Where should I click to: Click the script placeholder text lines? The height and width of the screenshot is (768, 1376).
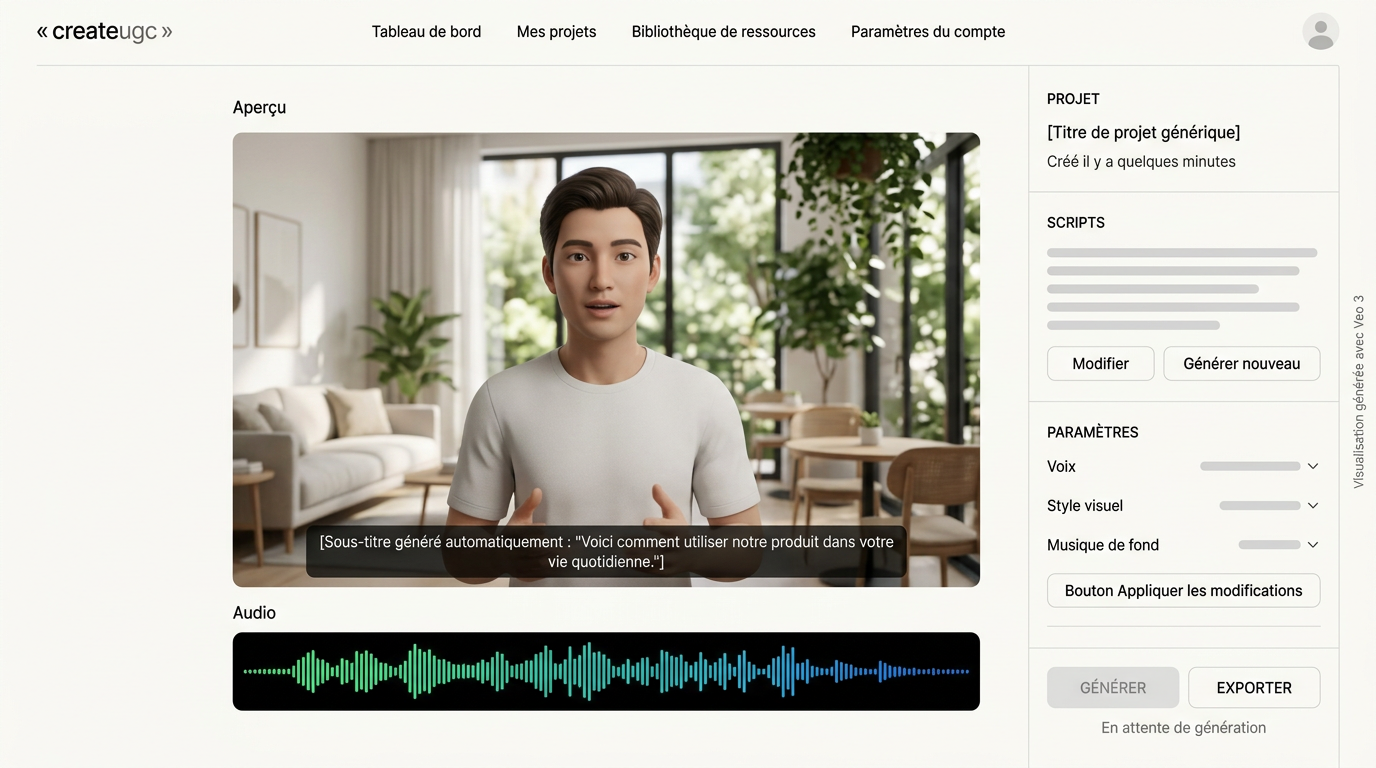coord(1182,289)
